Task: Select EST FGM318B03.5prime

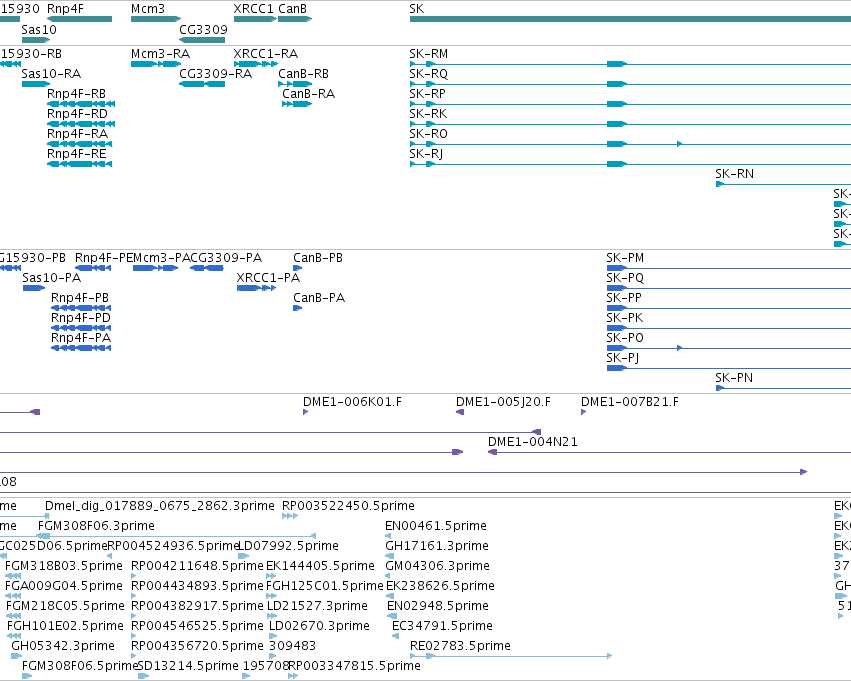Action: (13, 576)
